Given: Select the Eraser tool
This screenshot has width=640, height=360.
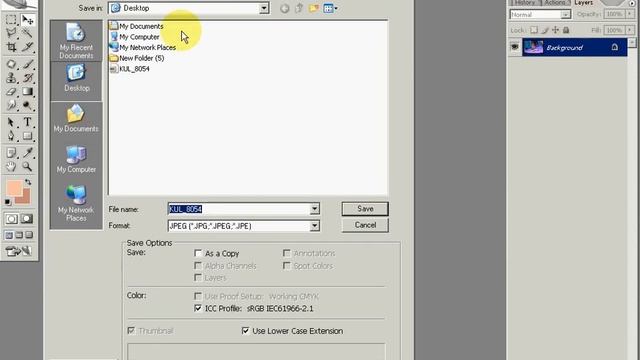Looking at the screenshot, I should click(x=11, y=91).
